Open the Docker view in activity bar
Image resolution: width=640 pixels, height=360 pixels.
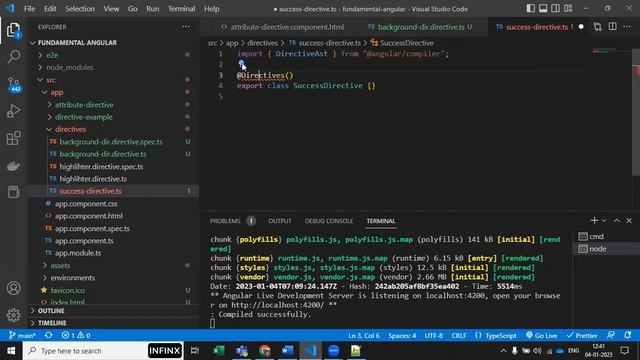tap(13, 166)
